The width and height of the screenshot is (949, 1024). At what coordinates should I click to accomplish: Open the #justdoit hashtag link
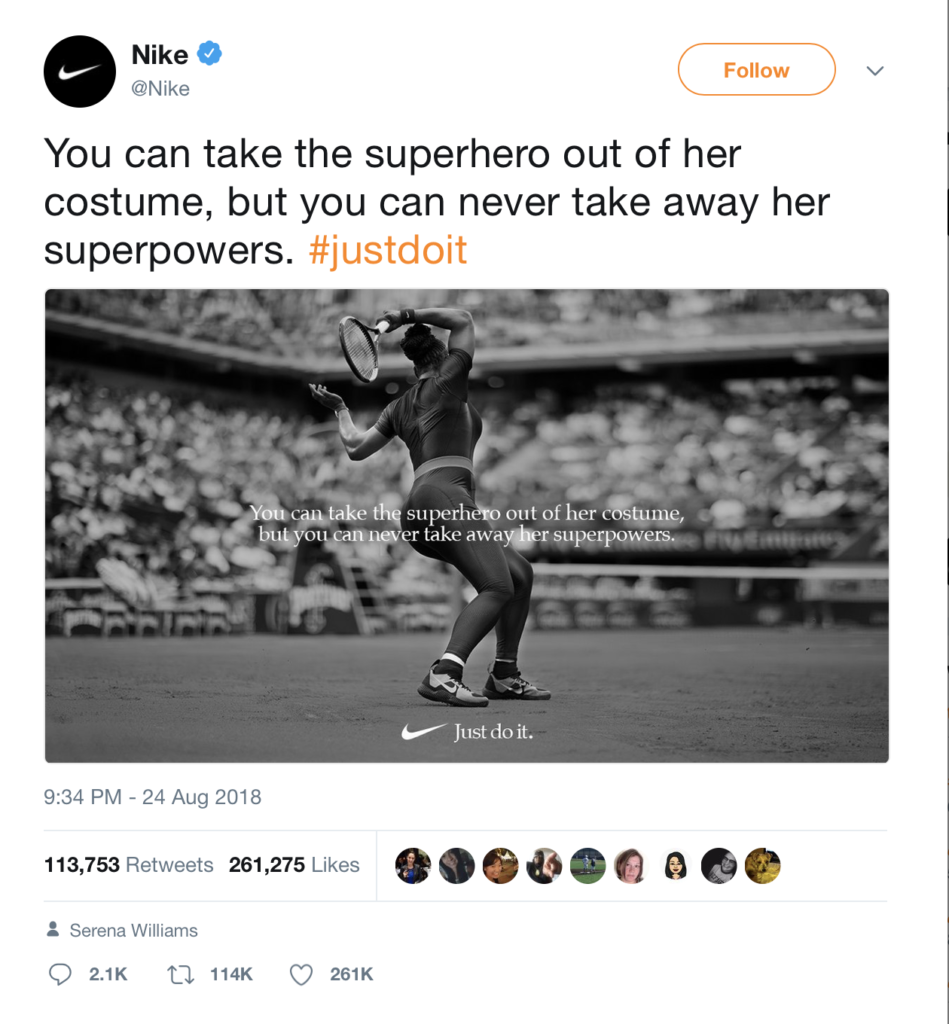[387, 250]
